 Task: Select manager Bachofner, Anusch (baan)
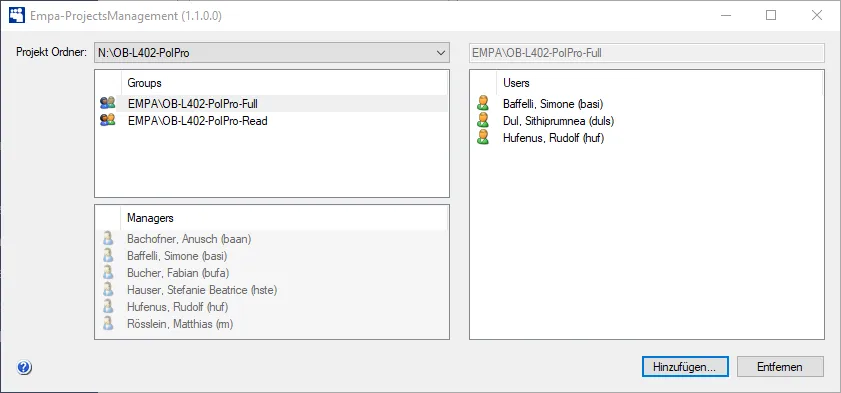pyautogui.click(x=189, y=239)
